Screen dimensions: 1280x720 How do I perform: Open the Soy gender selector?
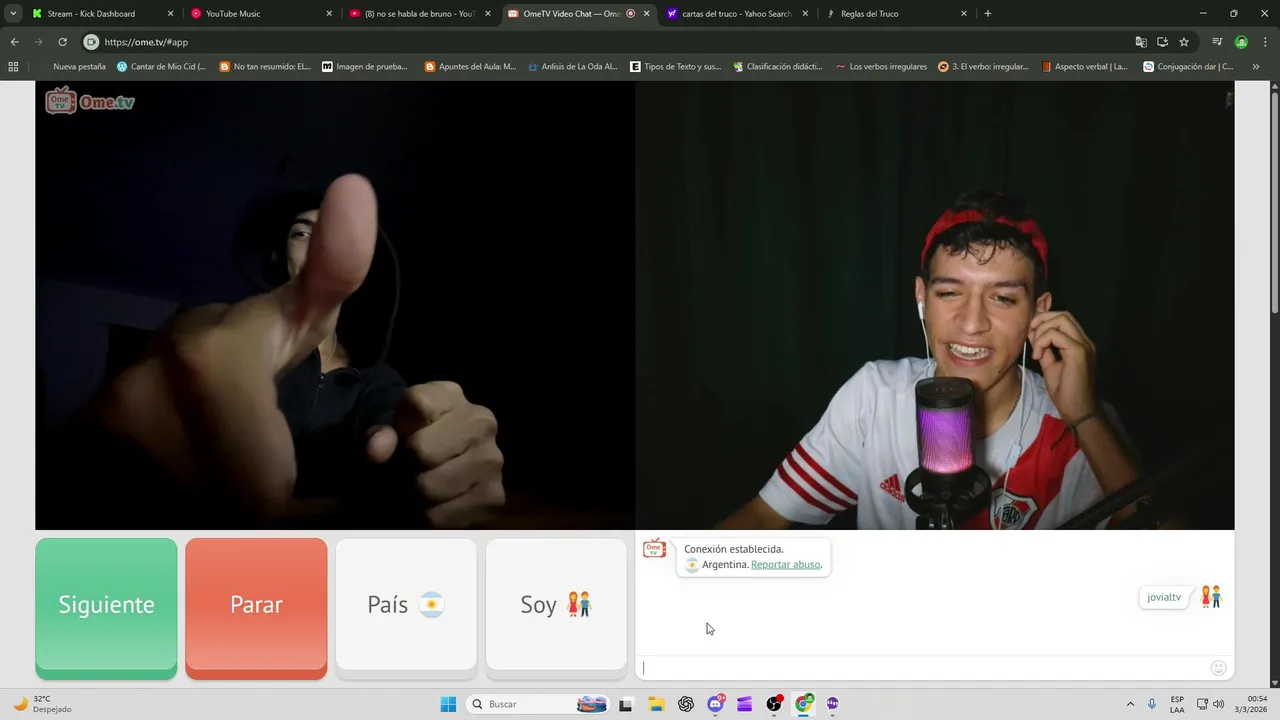[x=556, y=604]
